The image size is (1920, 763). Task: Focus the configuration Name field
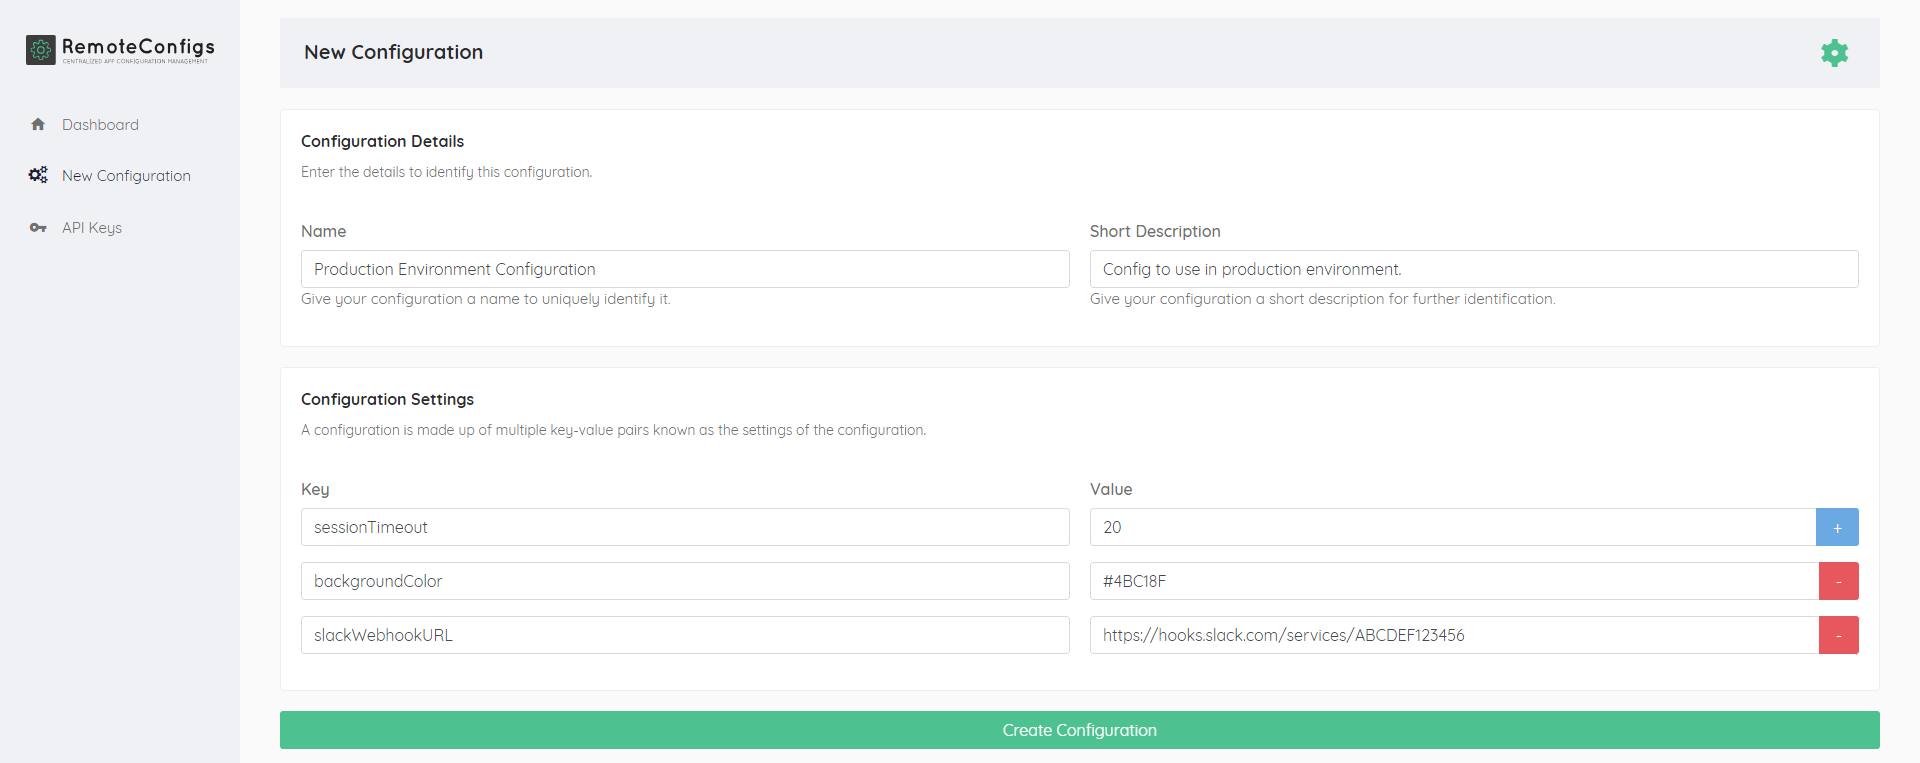(684, 269)
